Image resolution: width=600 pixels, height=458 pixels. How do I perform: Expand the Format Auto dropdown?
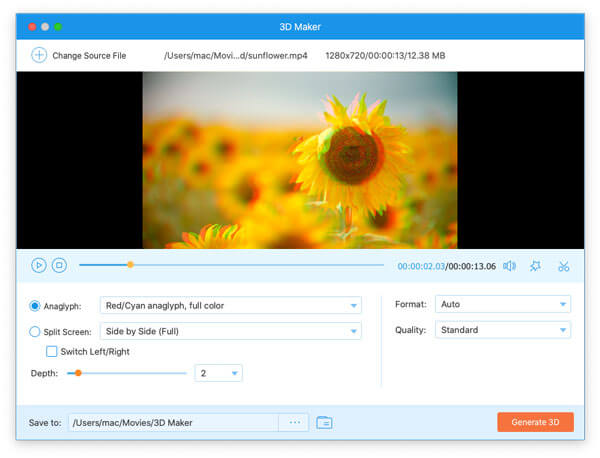[x=563, y=304]
